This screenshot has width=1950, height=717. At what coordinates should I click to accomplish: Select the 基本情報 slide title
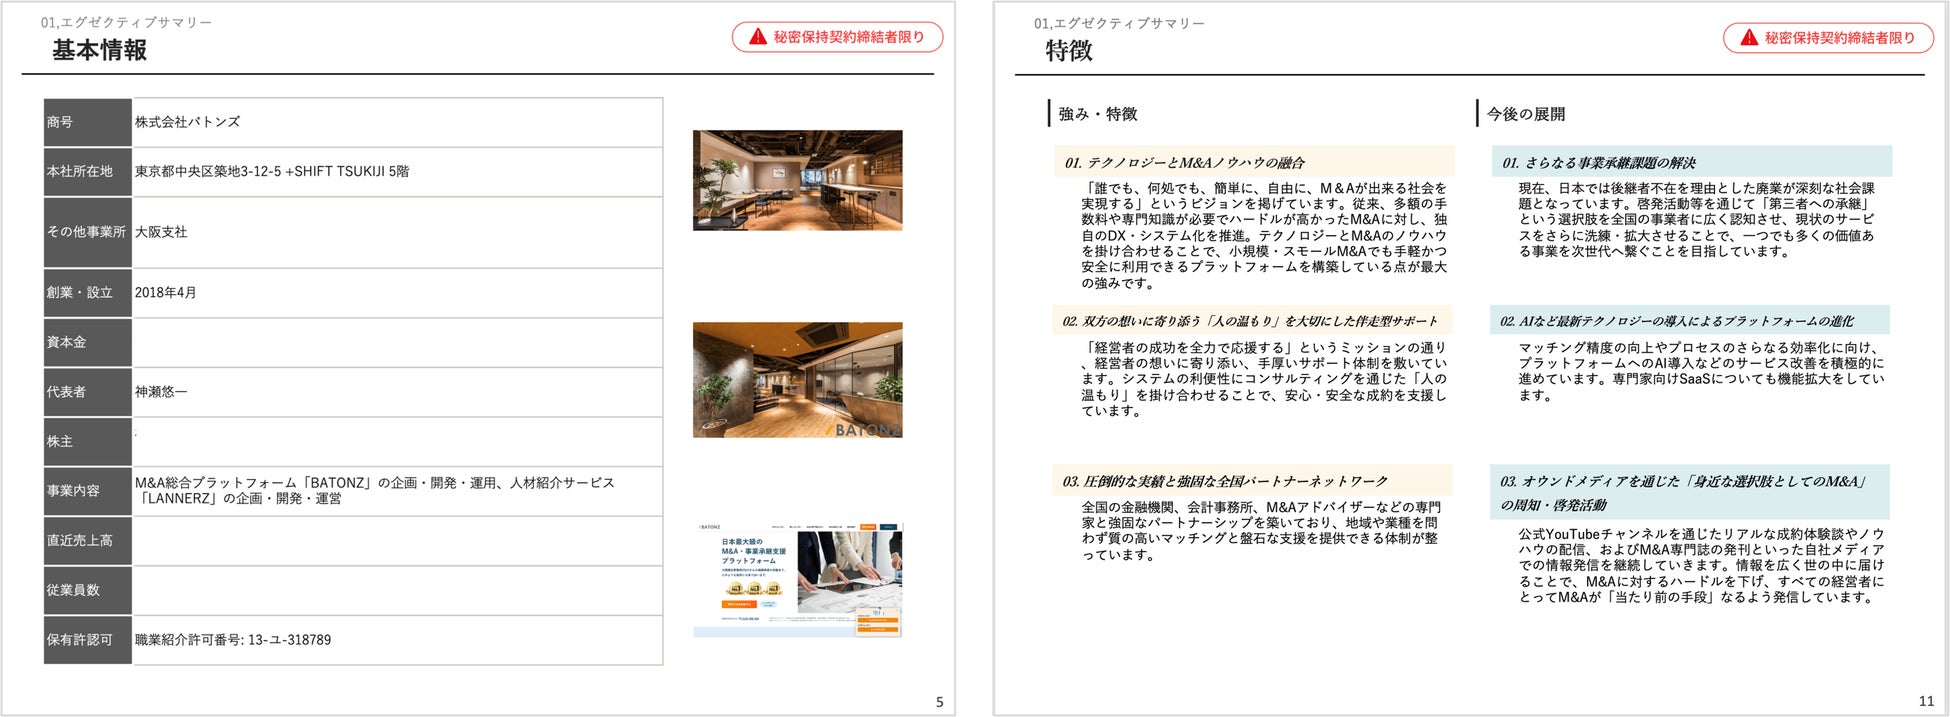tap(100, 50)
